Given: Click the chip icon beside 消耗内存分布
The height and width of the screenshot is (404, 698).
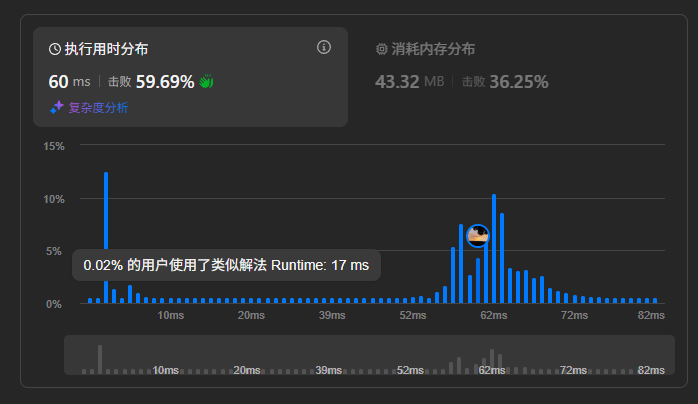Looking at the screenshot, I should 381,49.
